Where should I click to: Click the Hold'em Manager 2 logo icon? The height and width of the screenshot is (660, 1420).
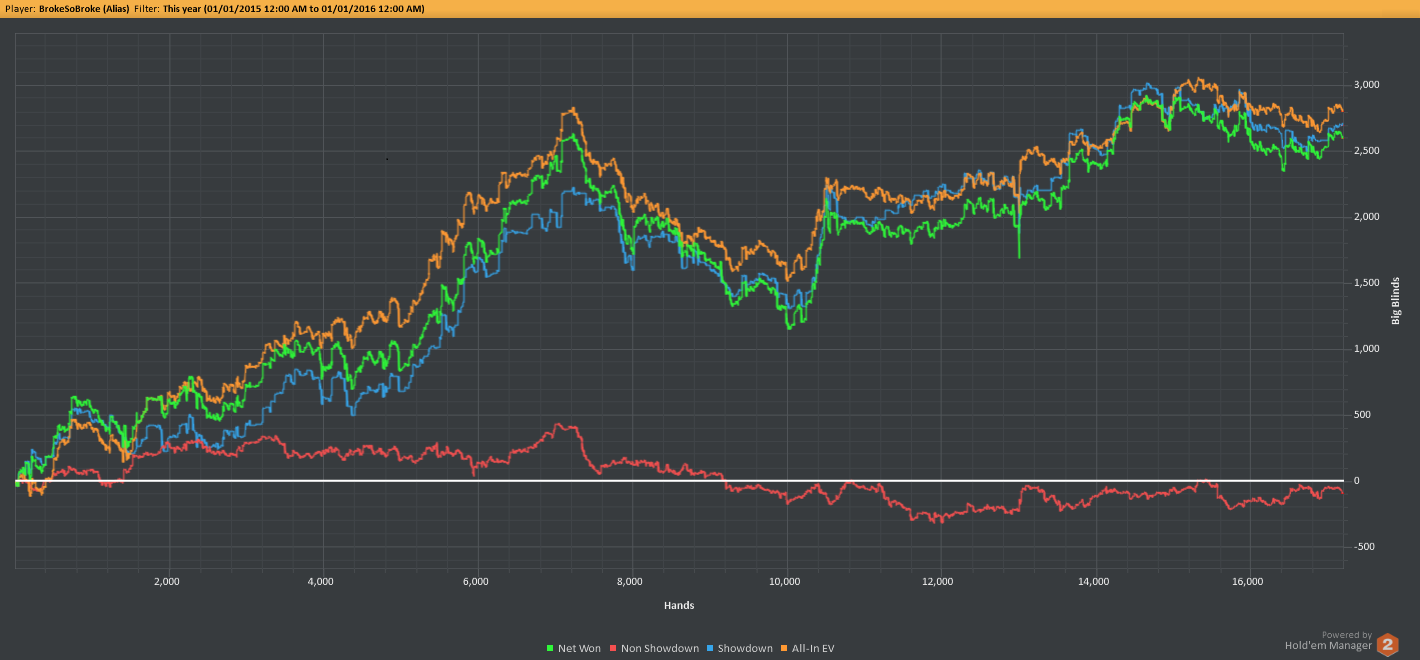point(1388,645)
